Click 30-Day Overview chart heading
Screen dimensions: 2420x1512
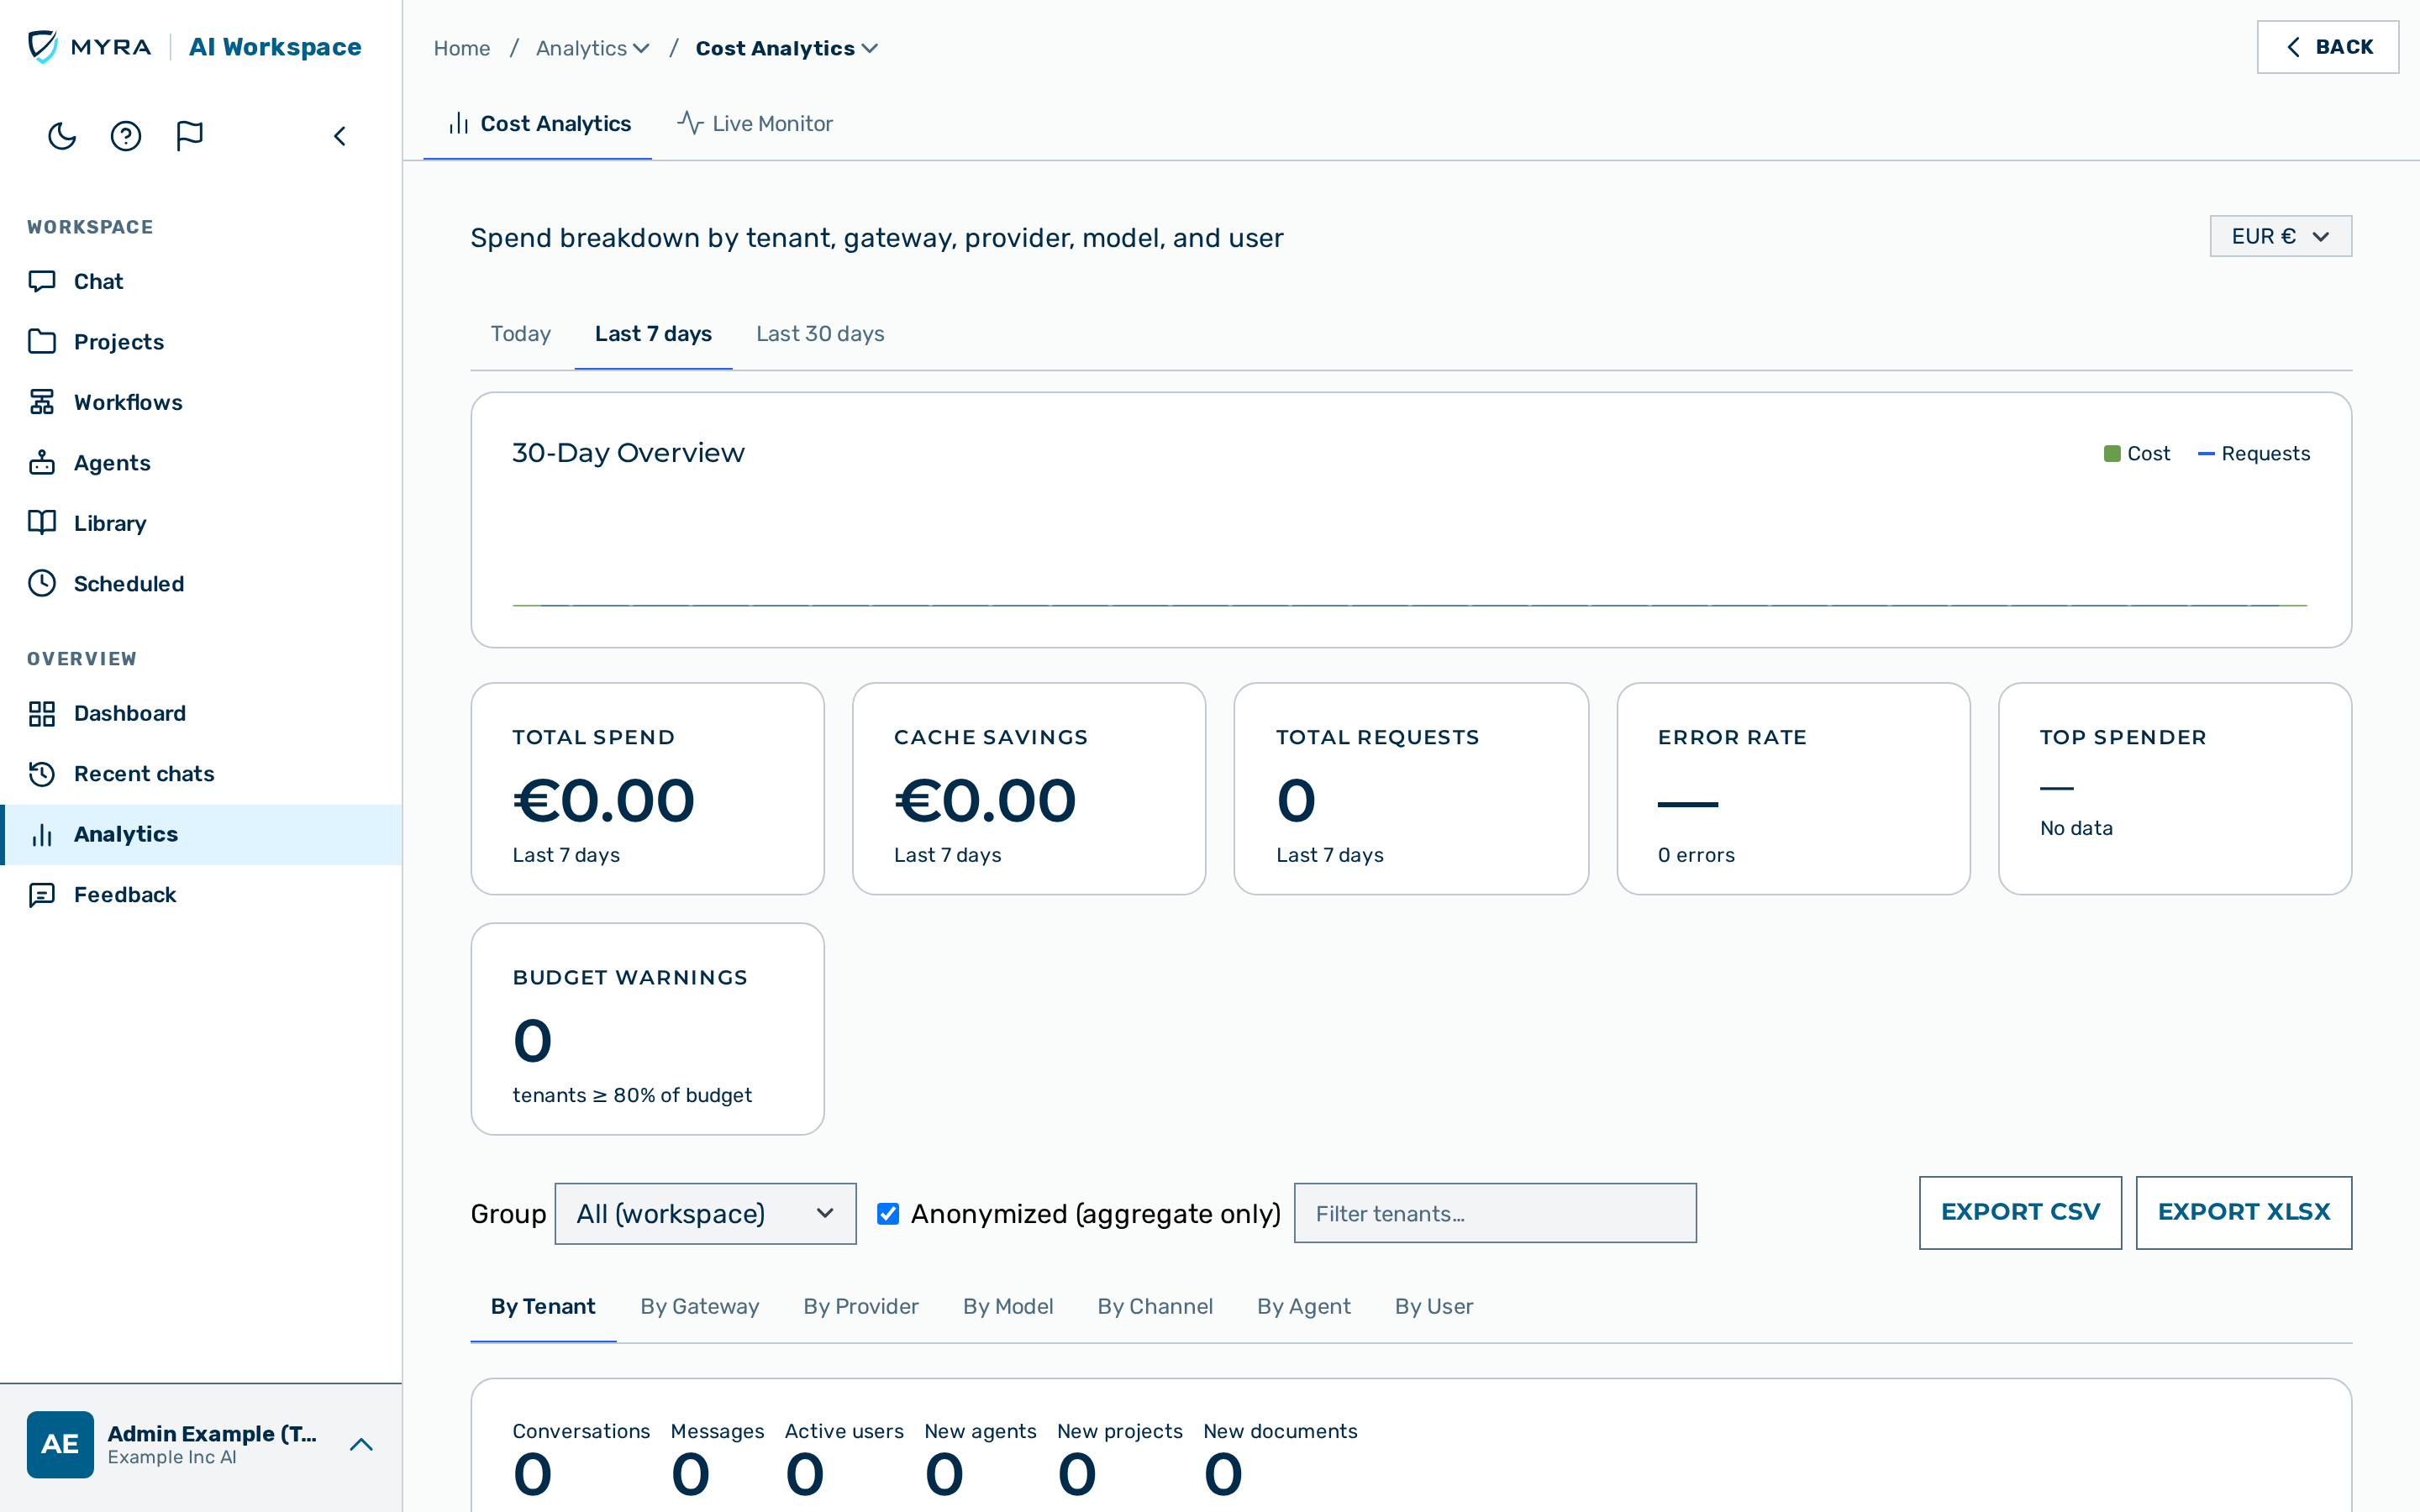(628, 452)
